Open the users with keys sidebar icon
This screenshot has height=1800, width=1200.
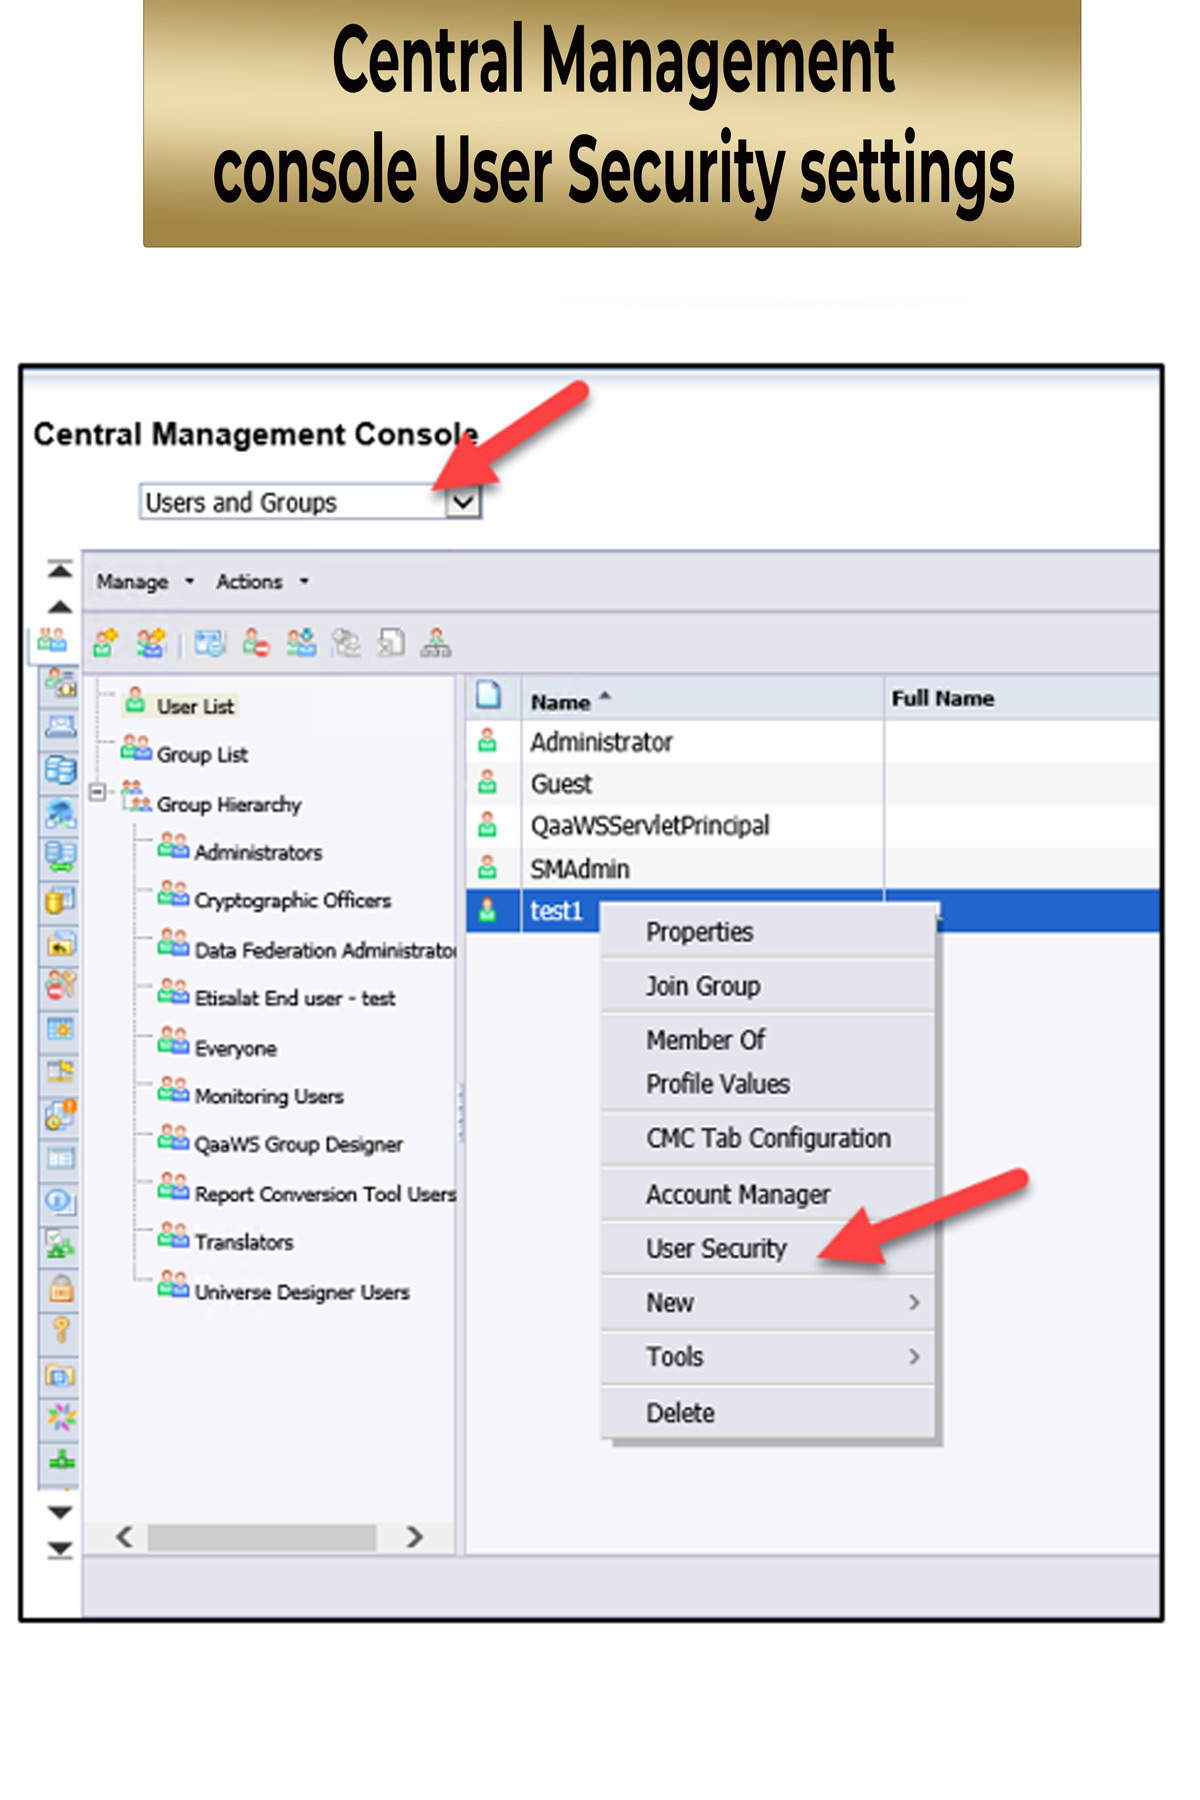pos(60,986)
